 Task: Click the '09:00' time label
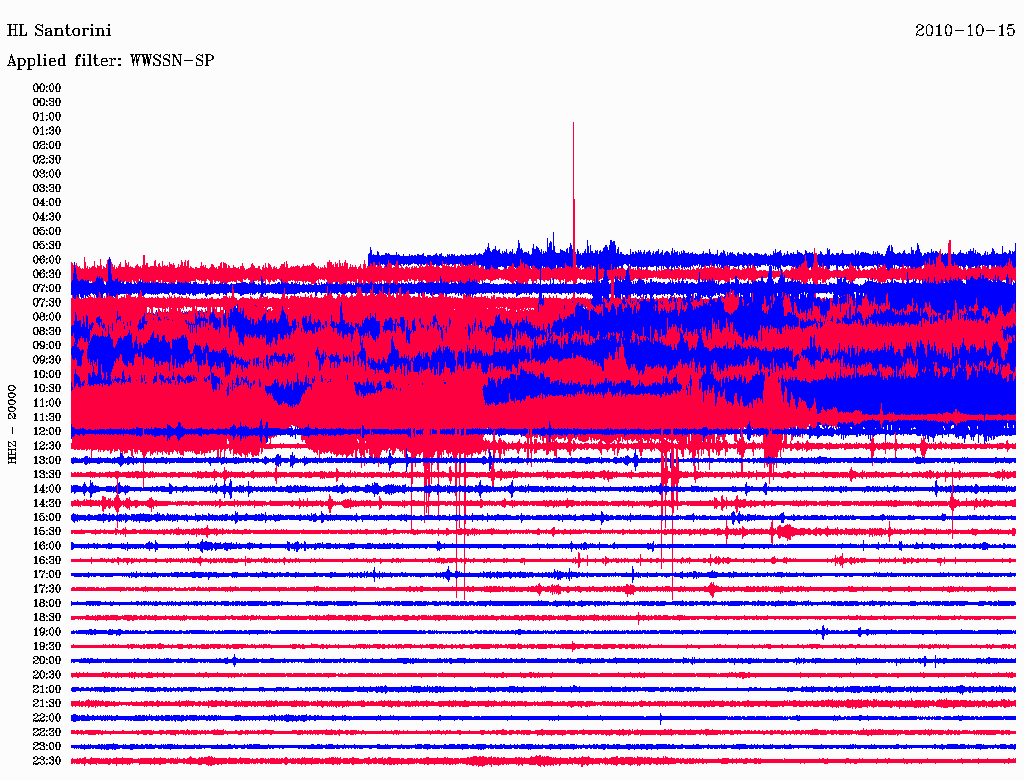pos(47,346)
